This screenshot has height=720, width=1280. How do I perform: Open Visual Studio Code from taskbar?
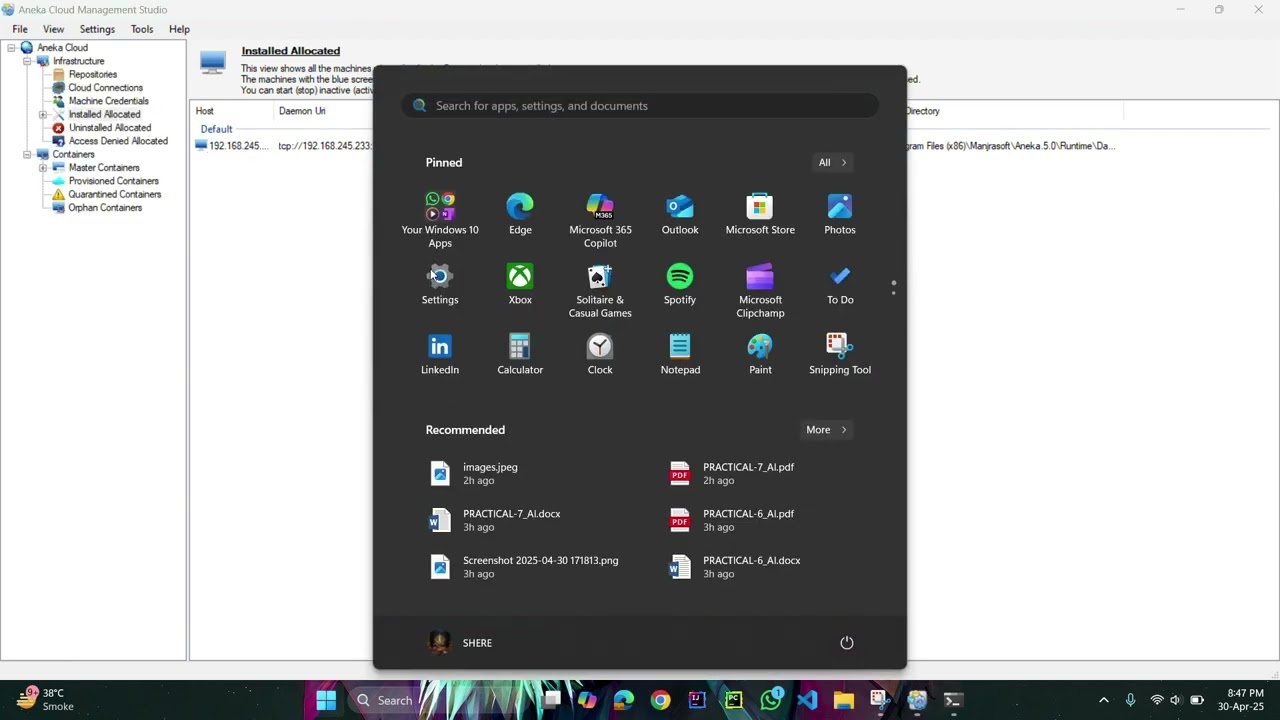point(807,700)
